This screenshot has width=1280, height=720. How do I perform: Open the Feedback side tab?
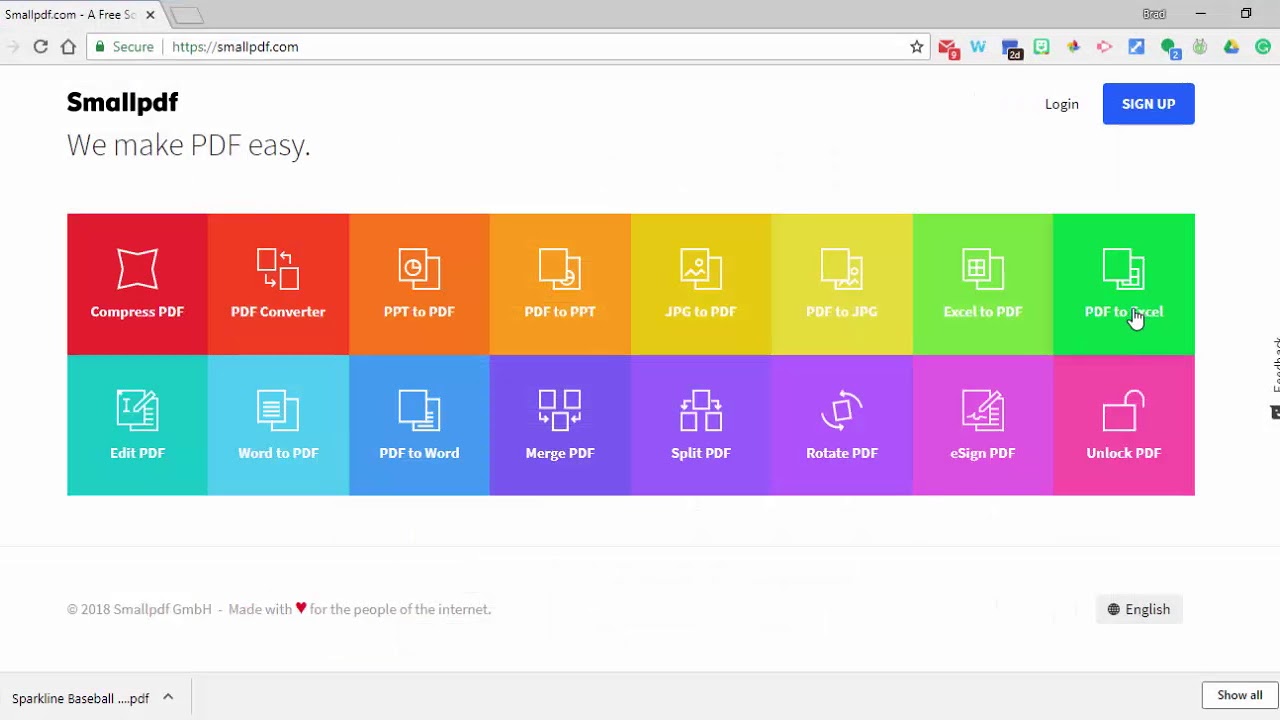(x=1274, y=378)
